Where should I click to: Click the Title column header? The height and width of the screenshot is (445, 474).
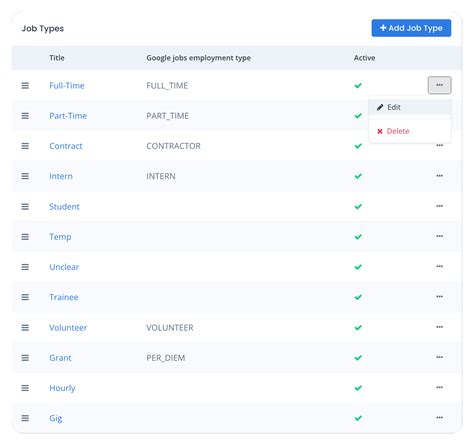[57, 58]
